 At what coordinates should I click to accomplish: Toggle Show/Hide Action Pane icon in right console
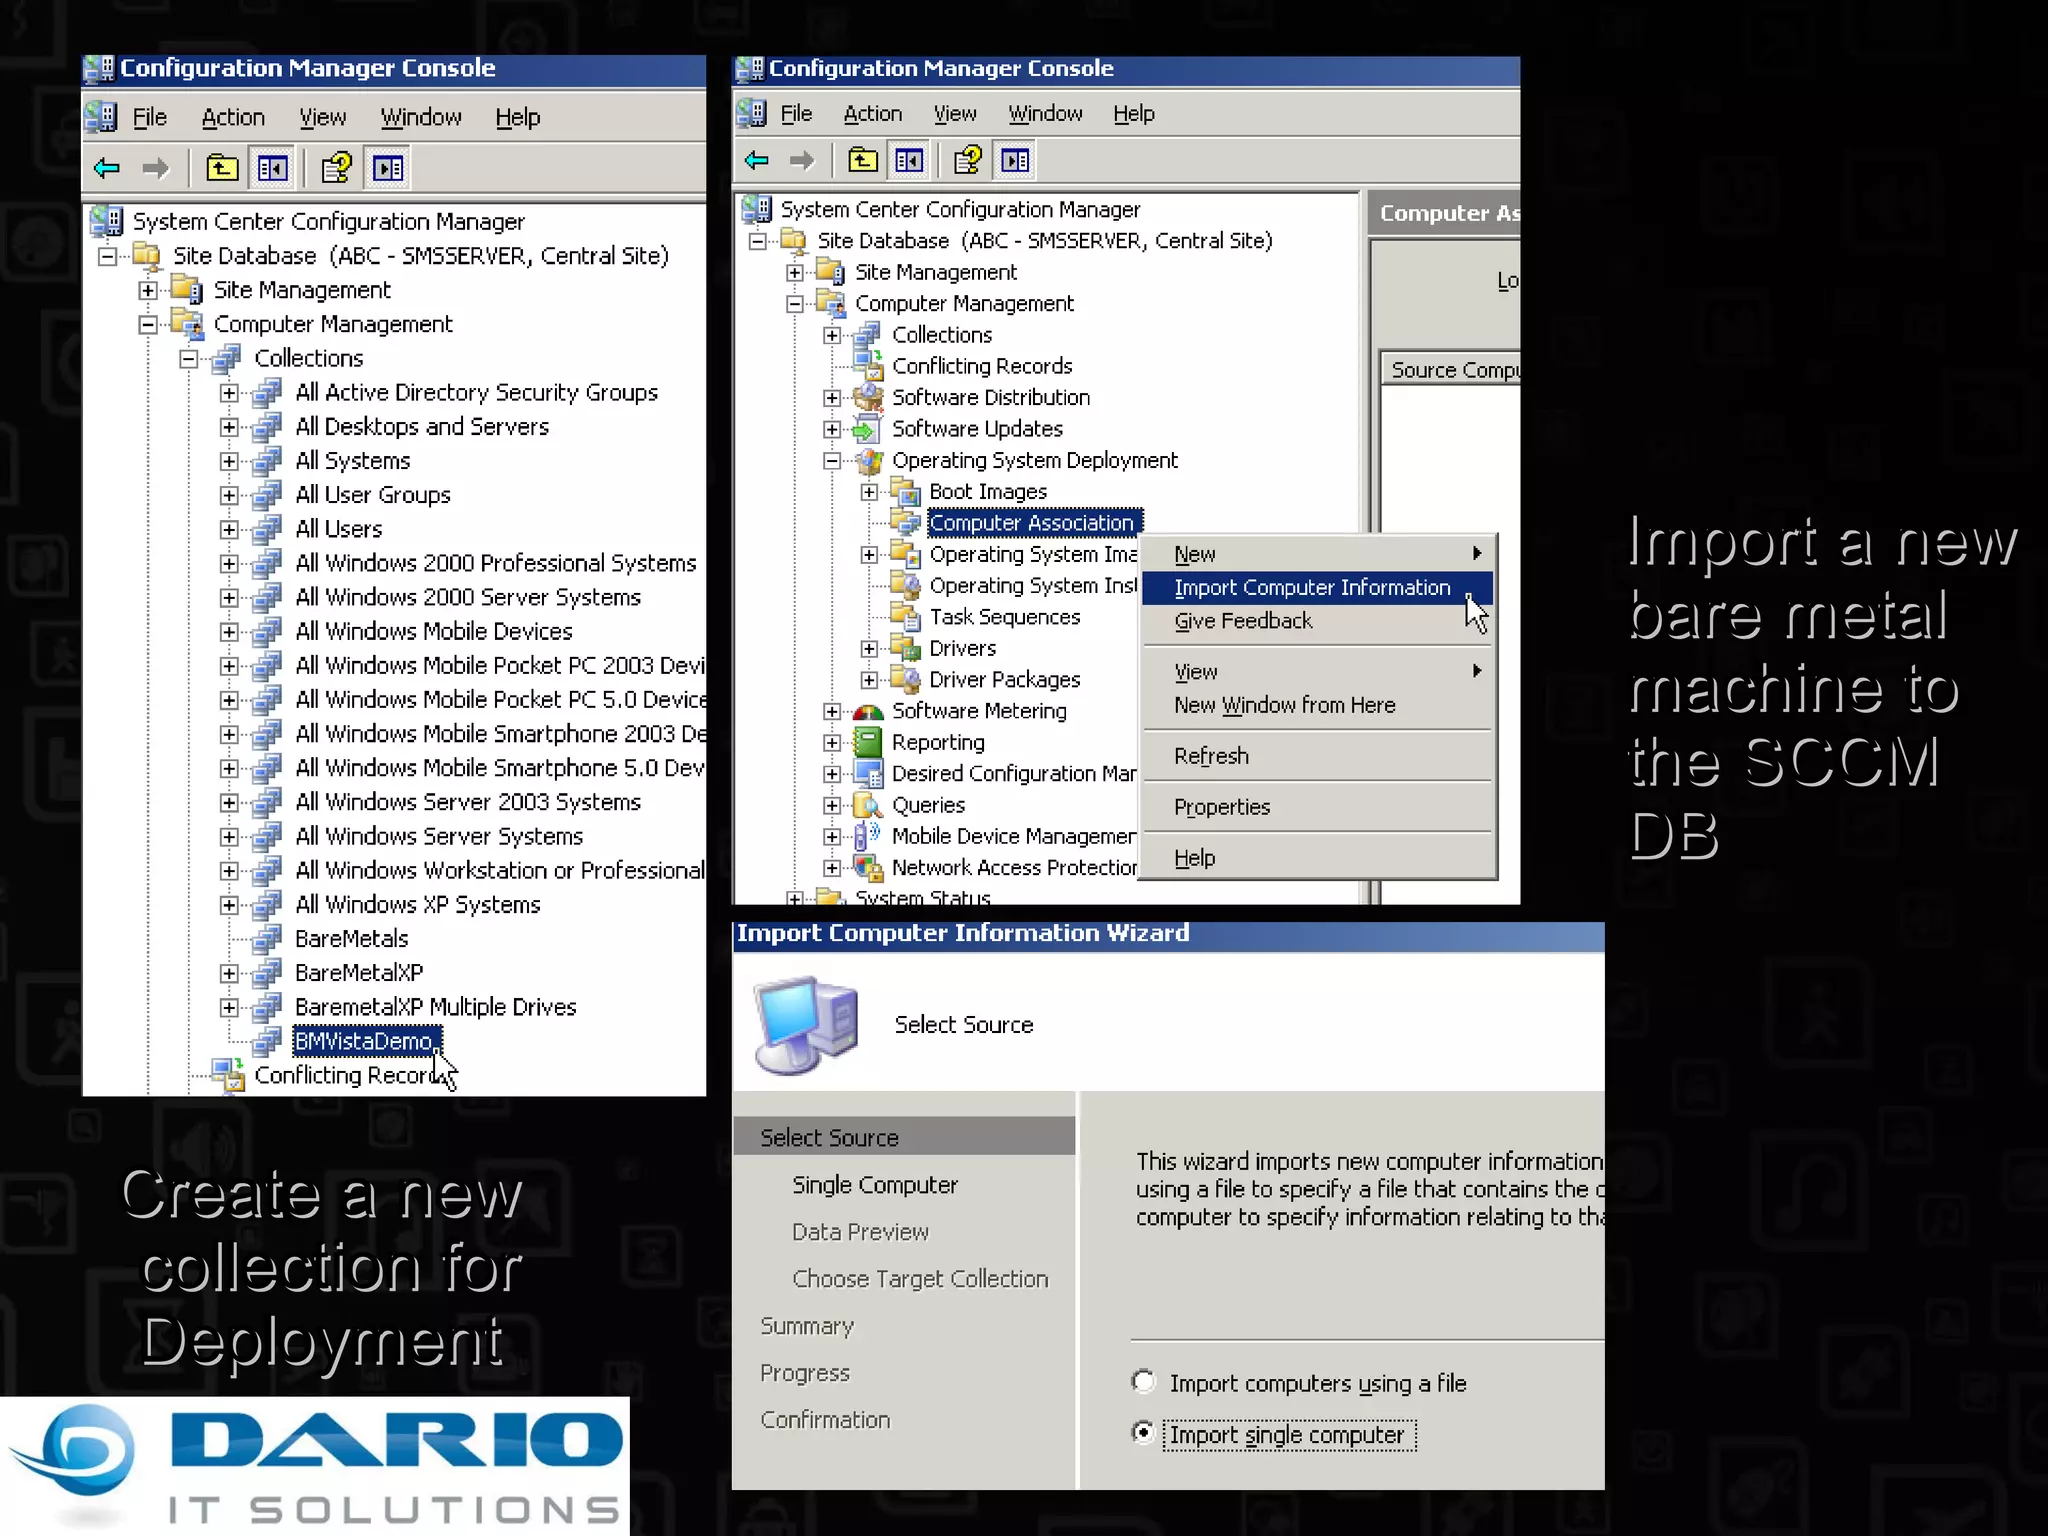1015,160
